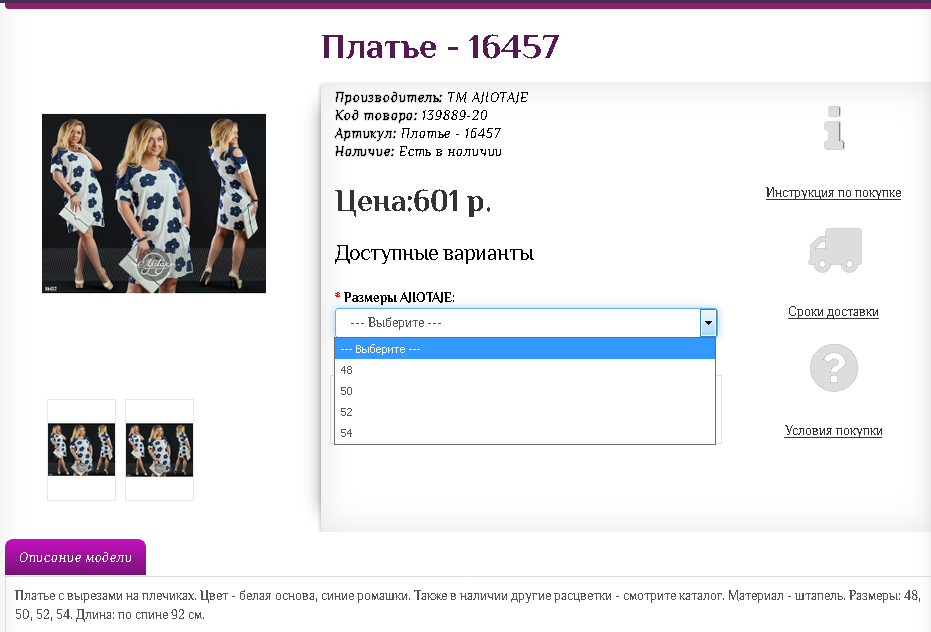Click the info icon above purchase instructions
The height and width of the screenshot is (632, 931).
coord(834,128)
